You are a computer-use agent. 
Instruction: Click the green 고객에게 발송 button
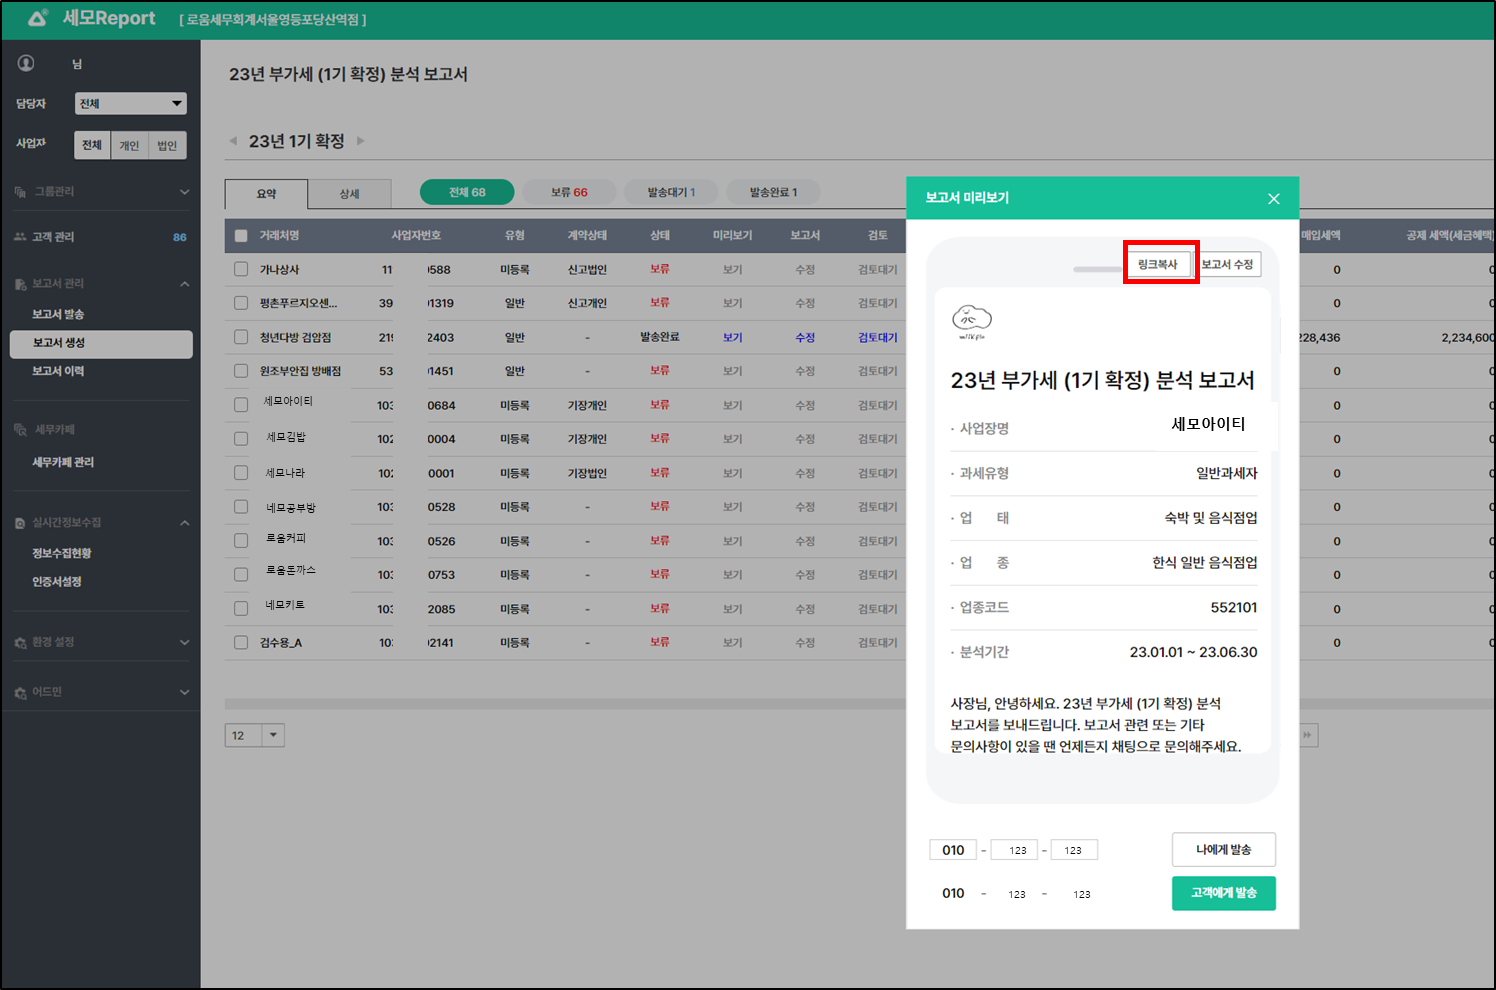coord(1223,893)
